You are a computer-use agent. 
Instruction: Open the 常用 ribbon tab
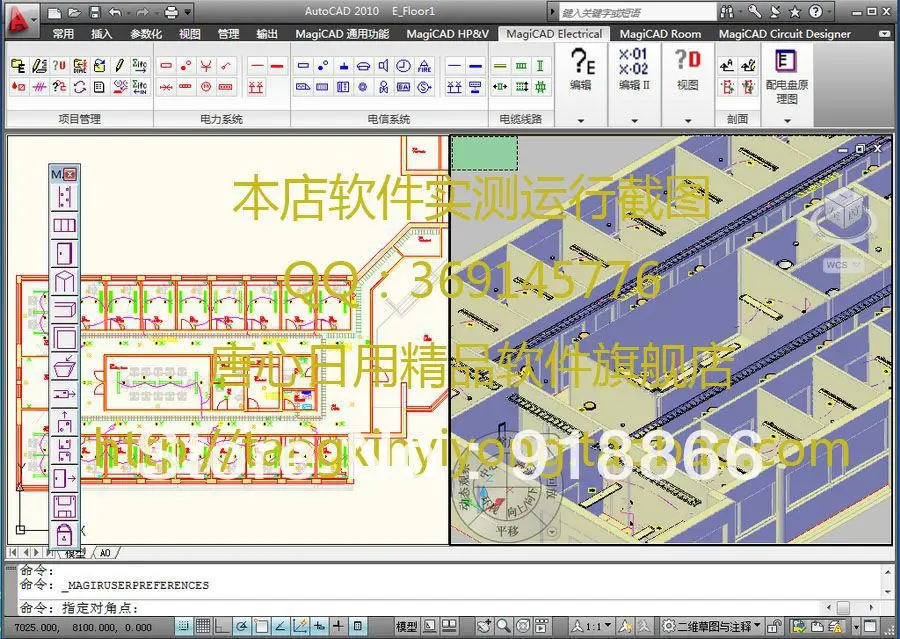pyautogui.click(x=63, y=34)
